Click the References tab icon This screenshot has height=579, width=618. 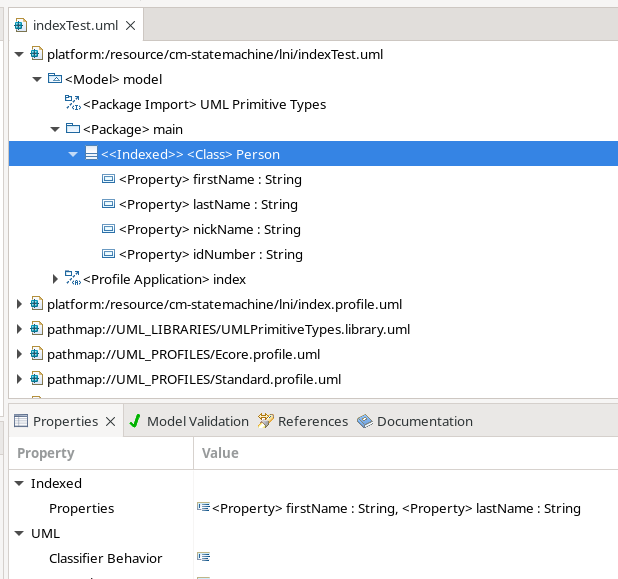[265, 421]
